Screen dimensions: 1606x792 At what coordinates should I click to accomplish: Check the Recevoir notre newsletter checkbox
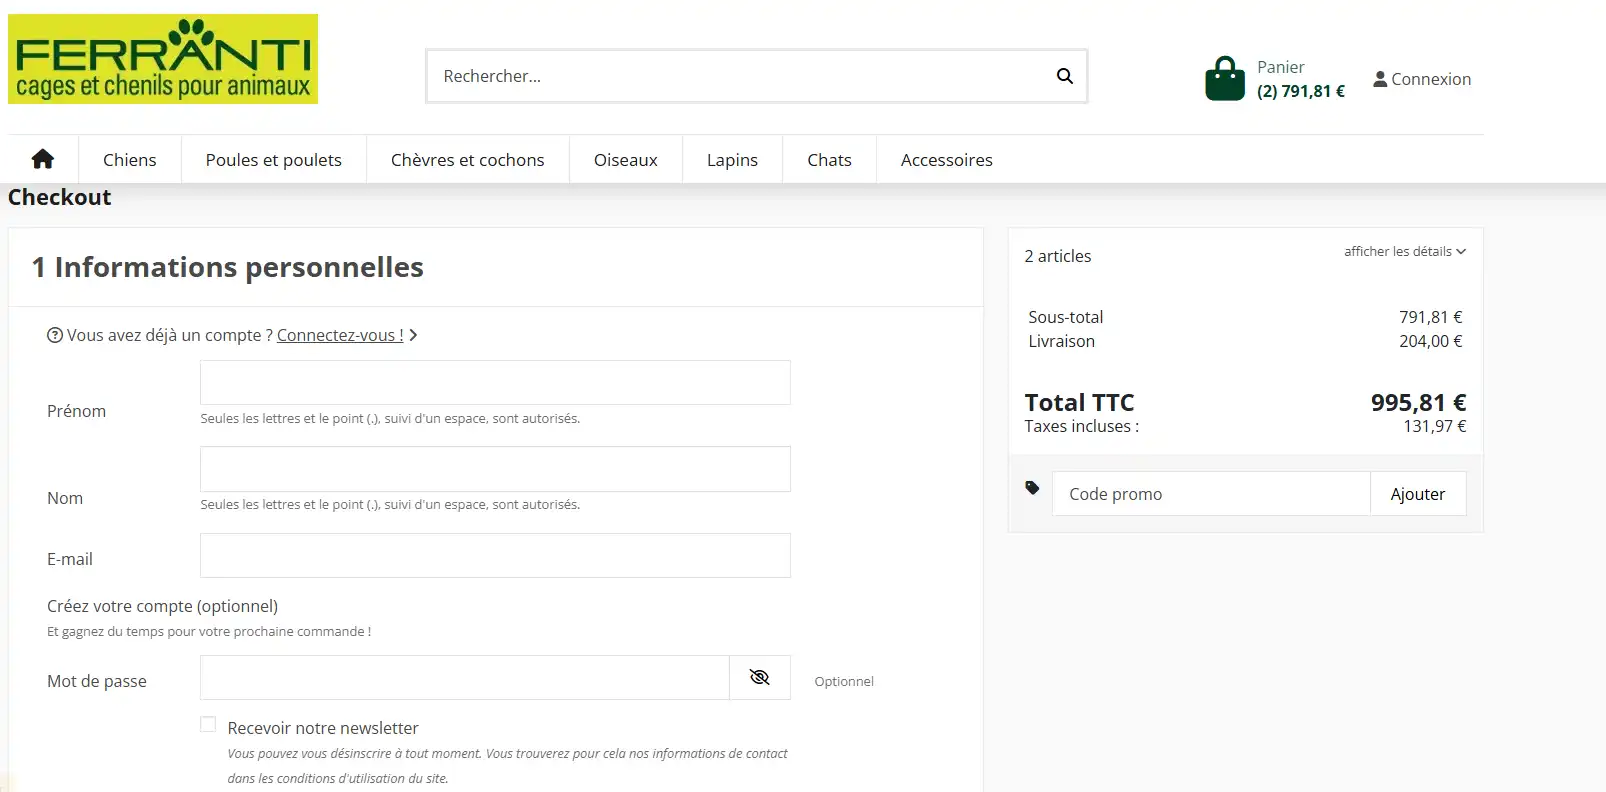(x=208, y=724)
